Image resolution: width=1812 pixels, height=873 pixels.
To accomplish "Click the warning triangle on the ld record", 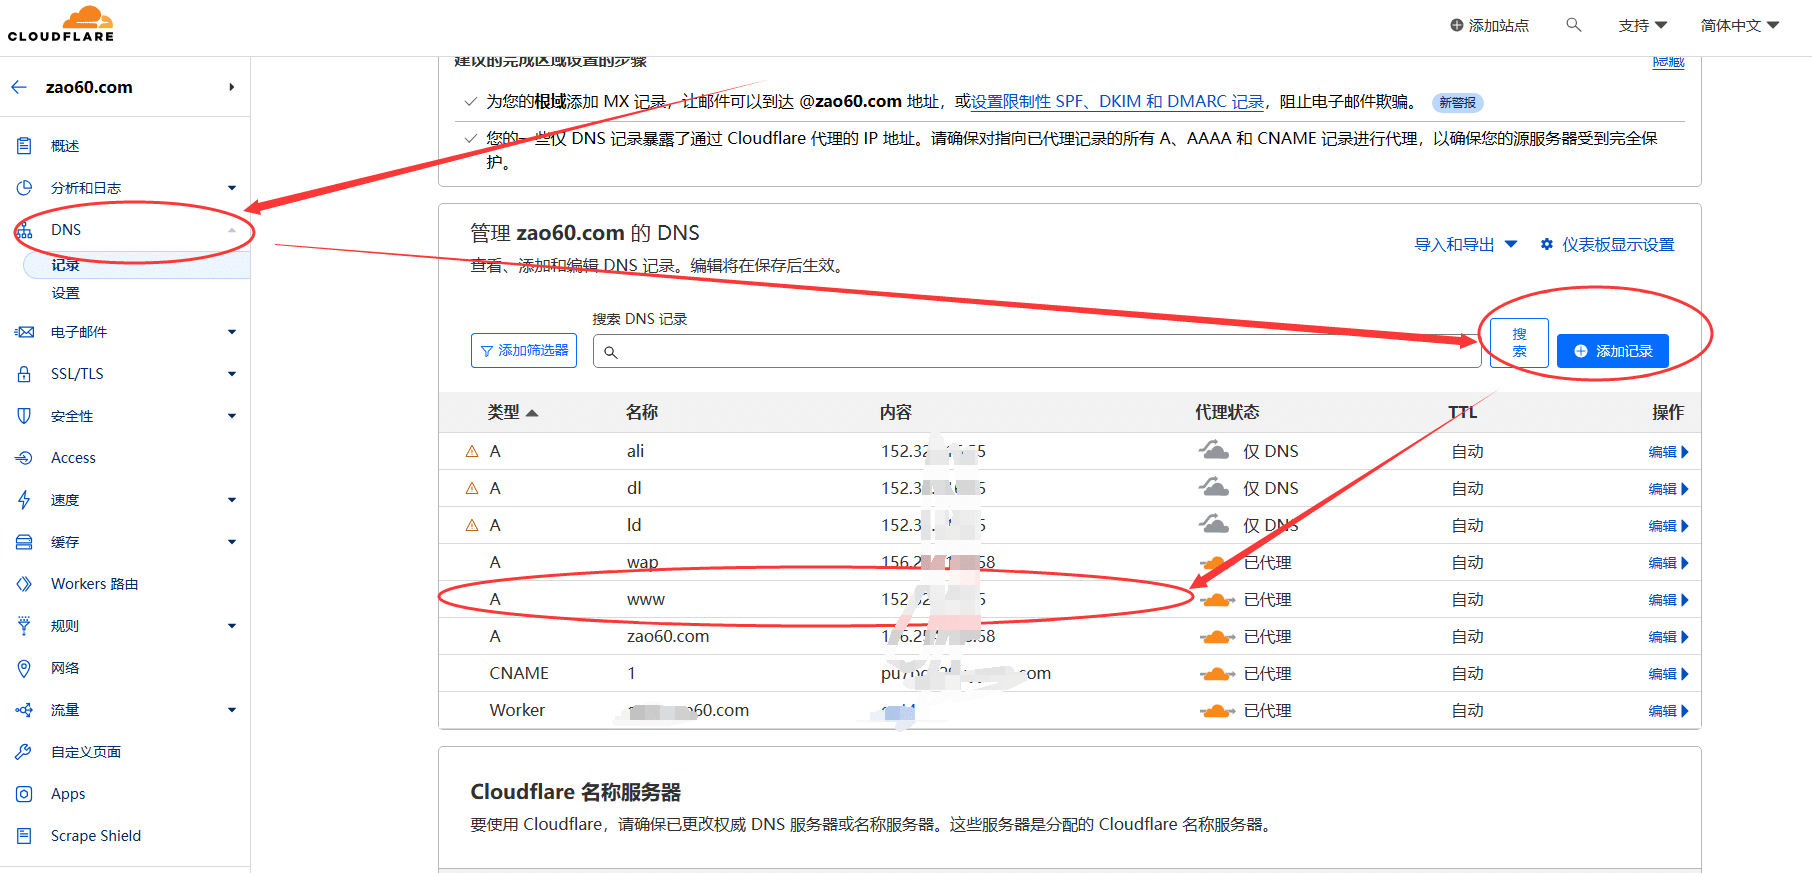I will coord(472,525).
